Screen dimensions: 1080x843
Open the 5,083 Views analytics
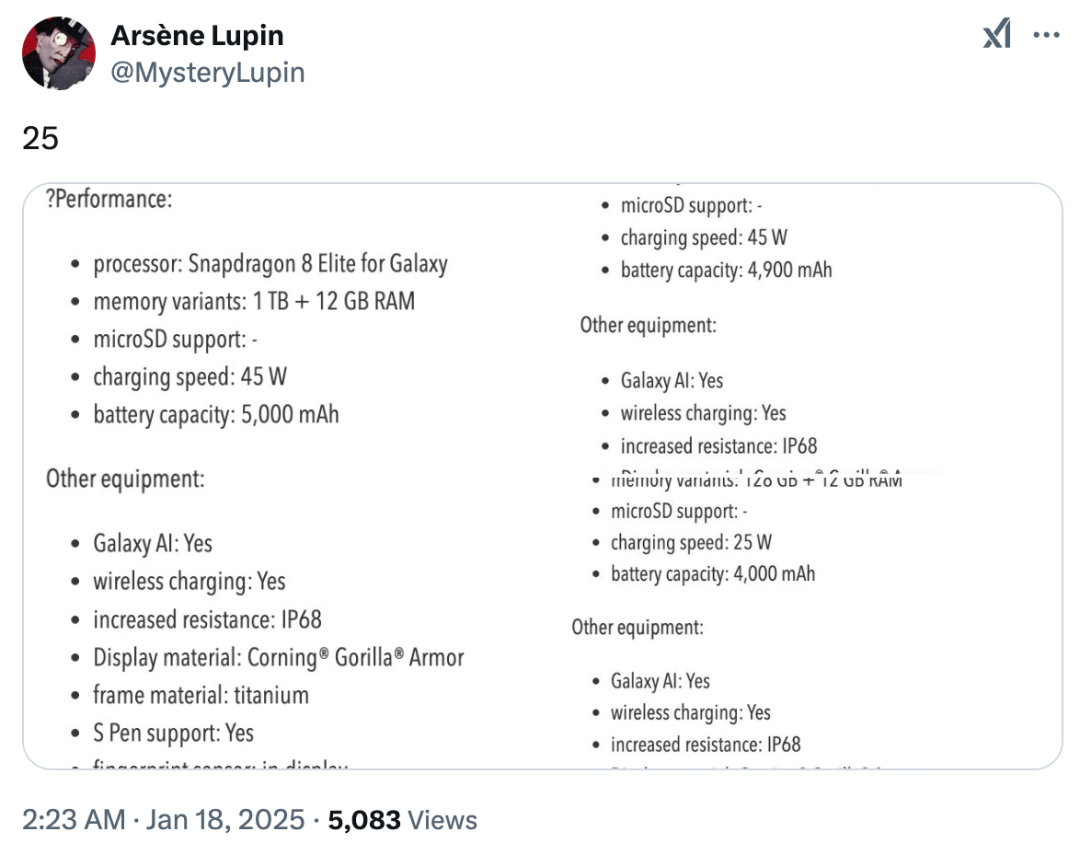402,821
